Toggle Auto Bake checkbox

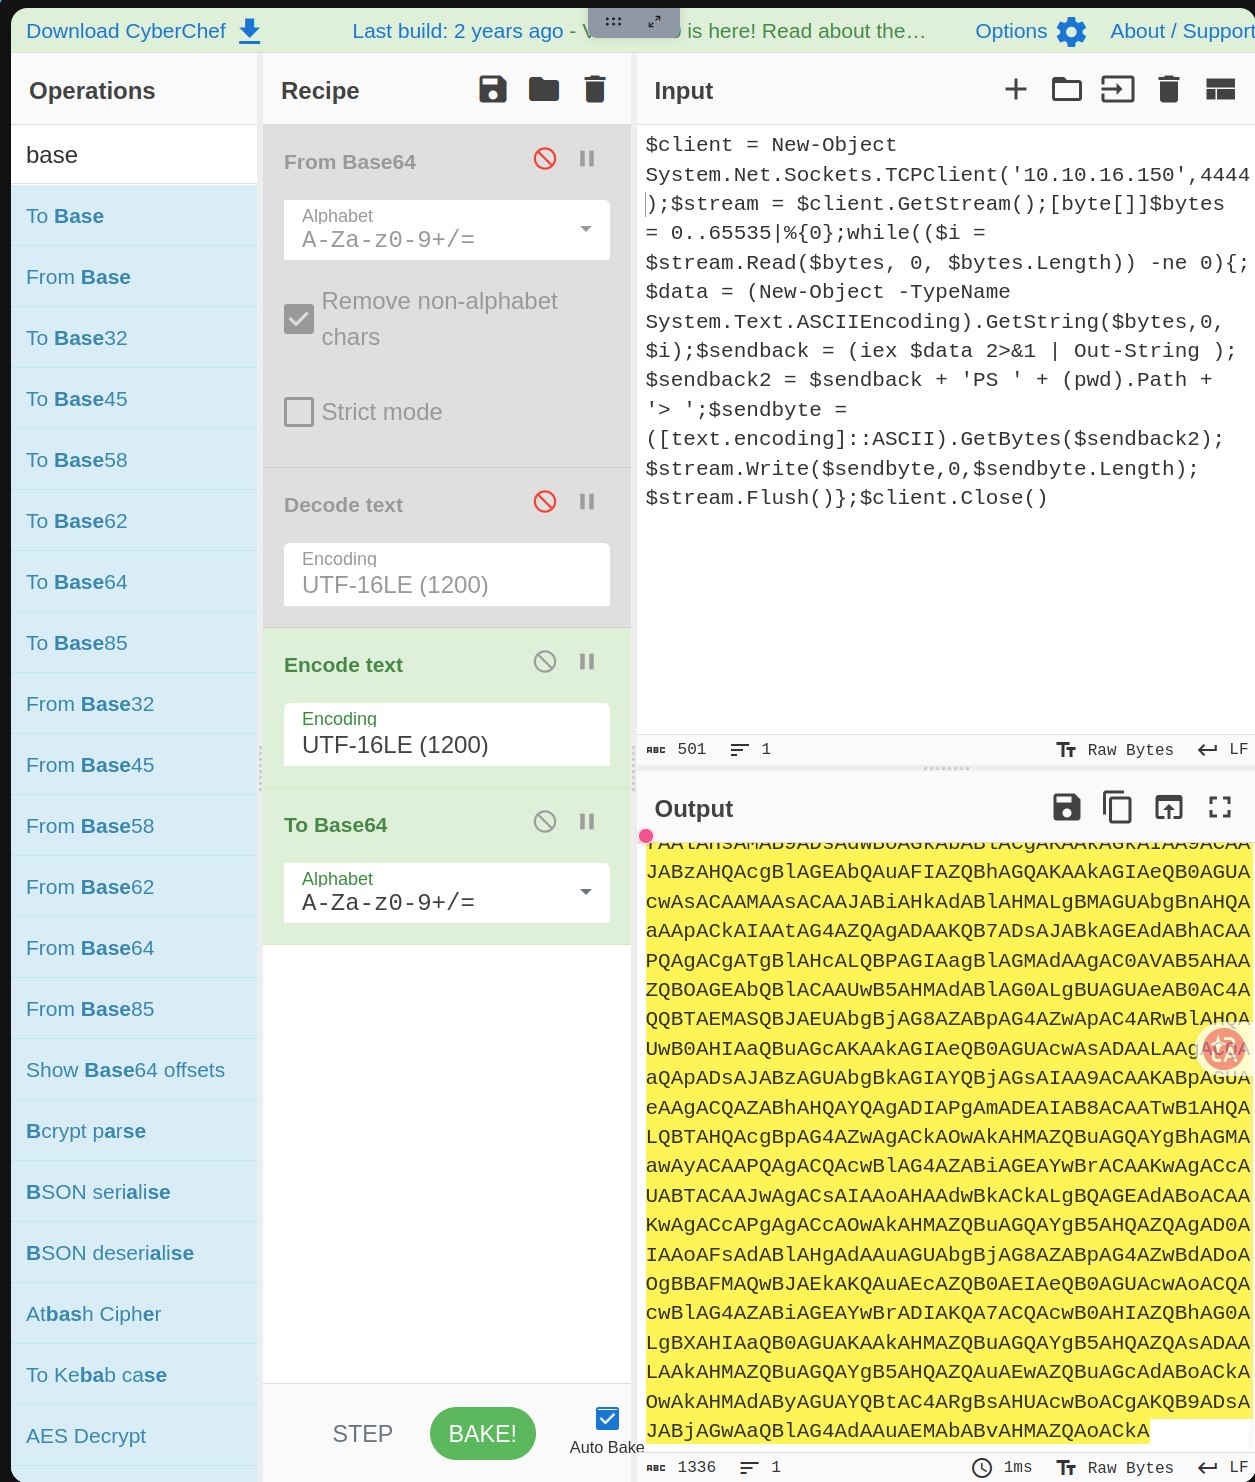pos(607,1418)
